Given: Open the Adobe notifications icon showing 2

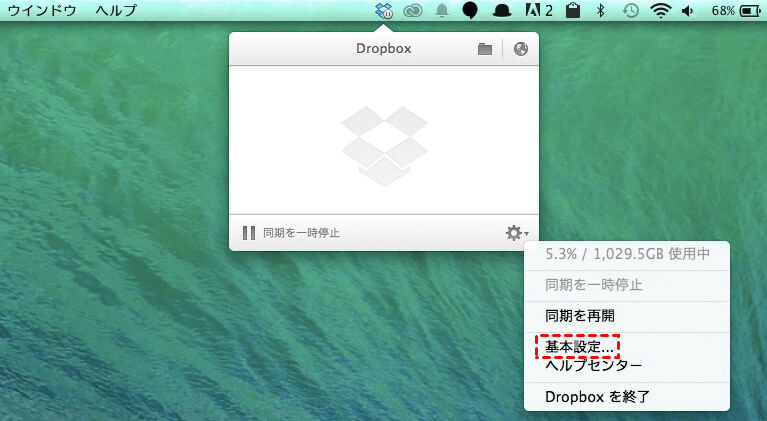Looking at the screenshot, I should click(x=539, y=10).
